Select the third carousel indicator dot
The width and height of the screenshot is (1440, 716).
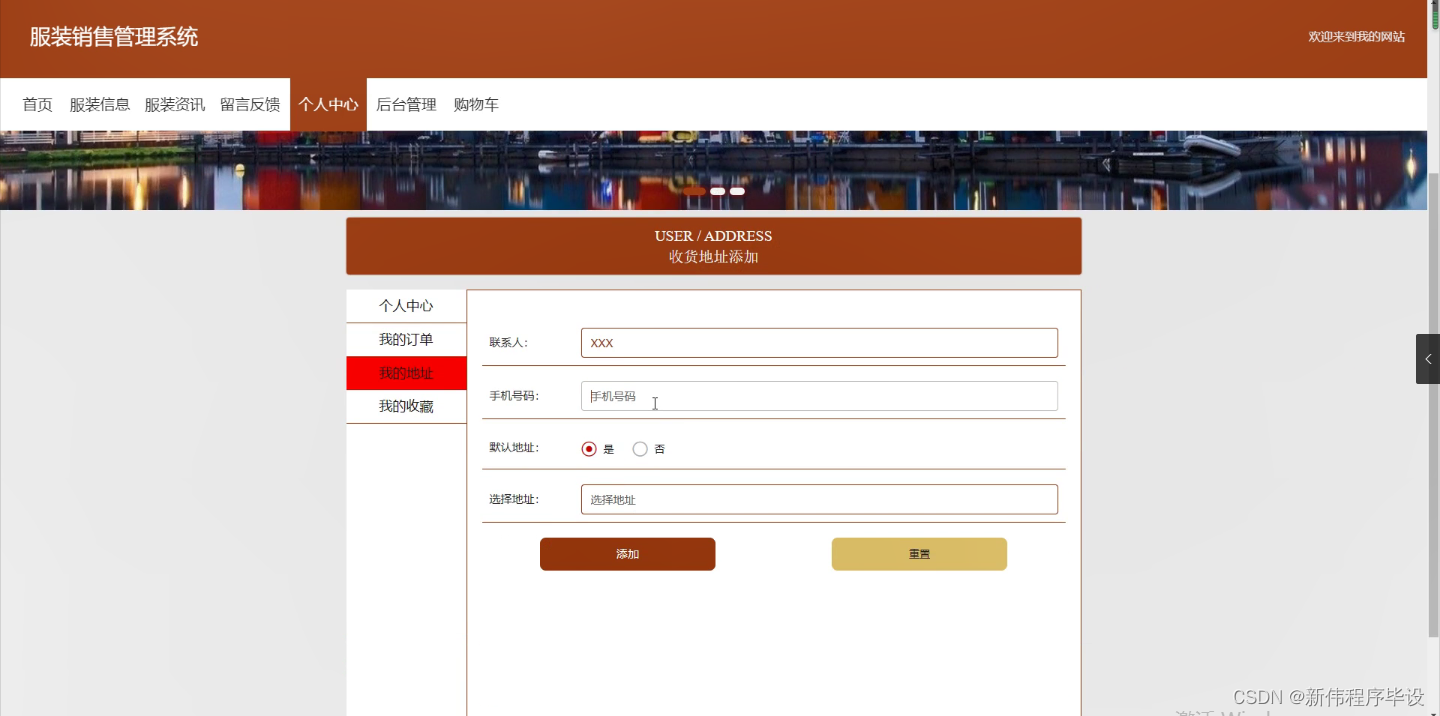click(737, 190)
